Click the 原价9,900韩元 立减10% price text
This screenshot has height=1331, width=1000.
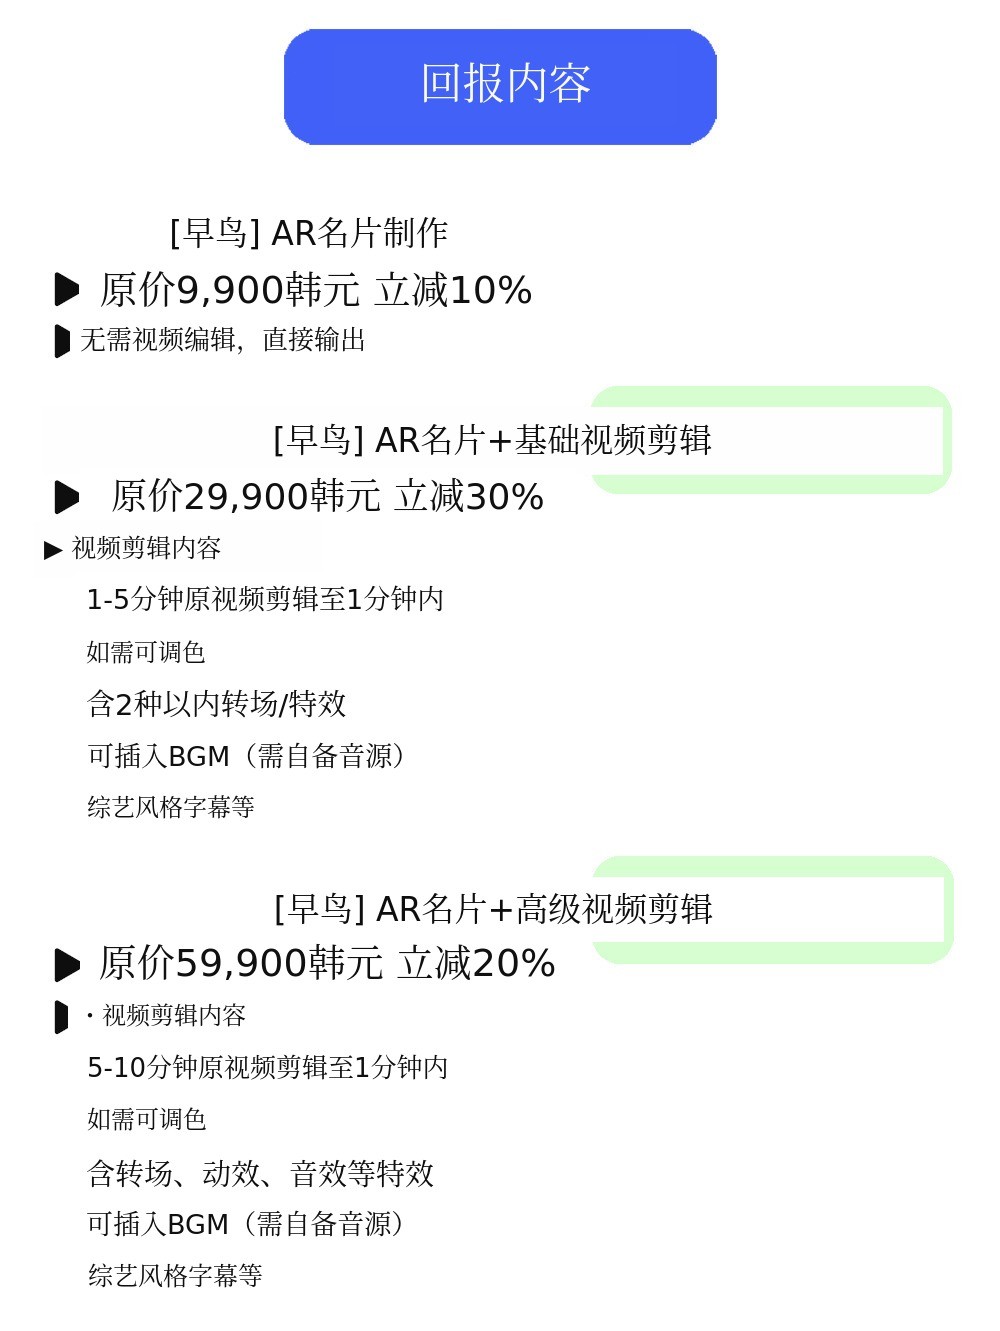[x=315, y=290]
